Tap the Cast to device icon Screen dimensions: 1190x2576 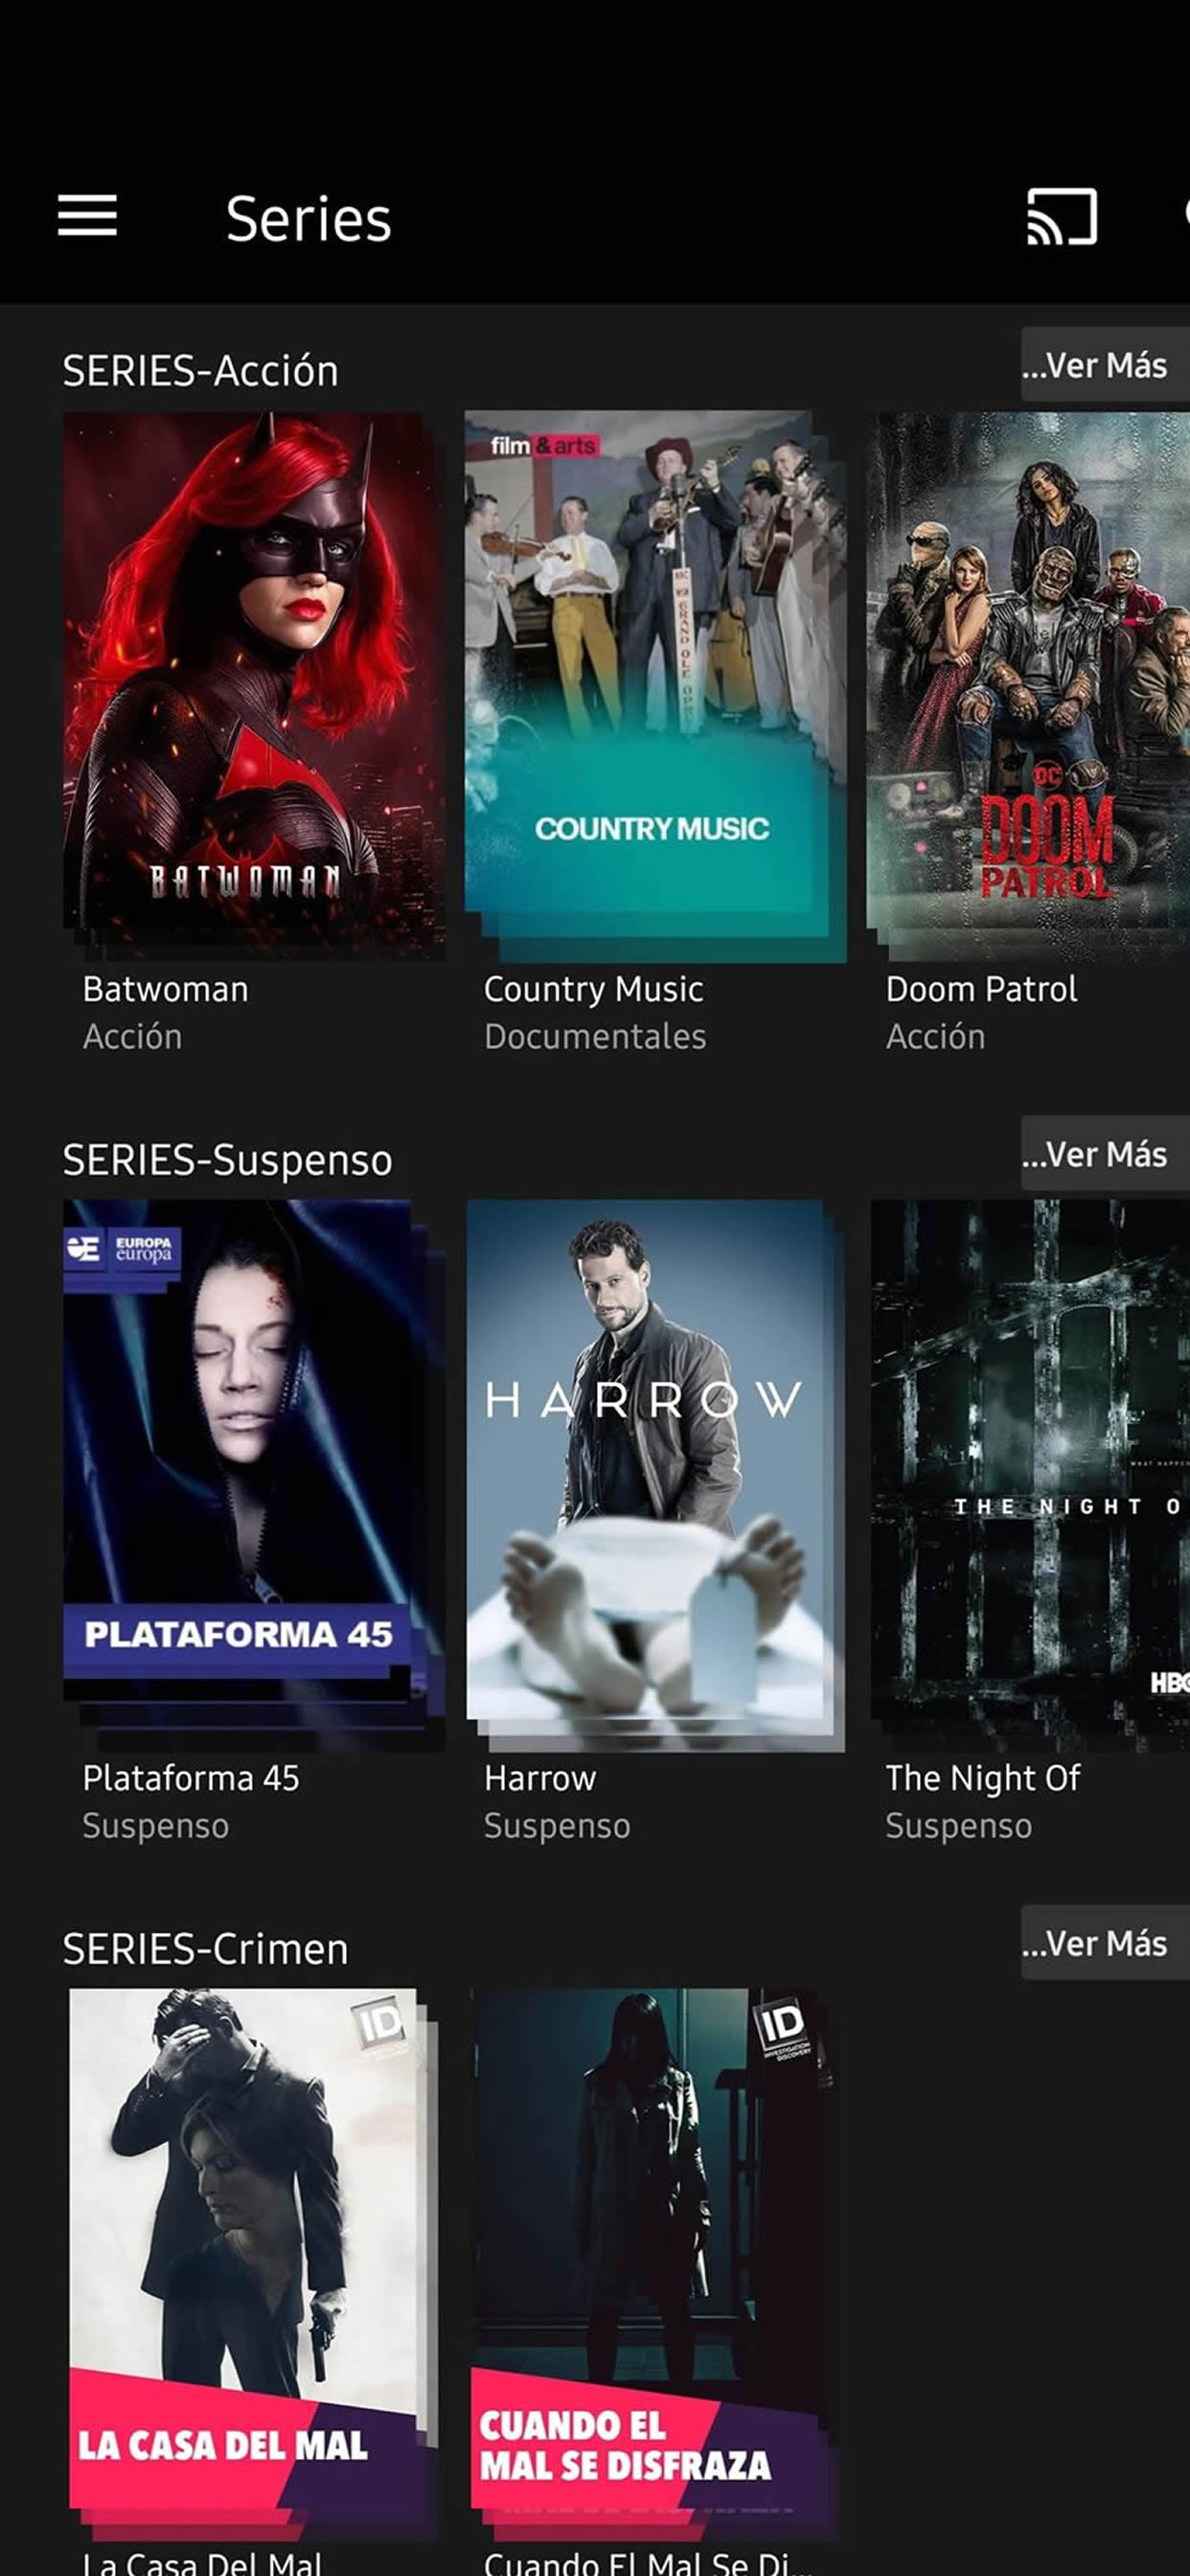(x=1061, y=216)
